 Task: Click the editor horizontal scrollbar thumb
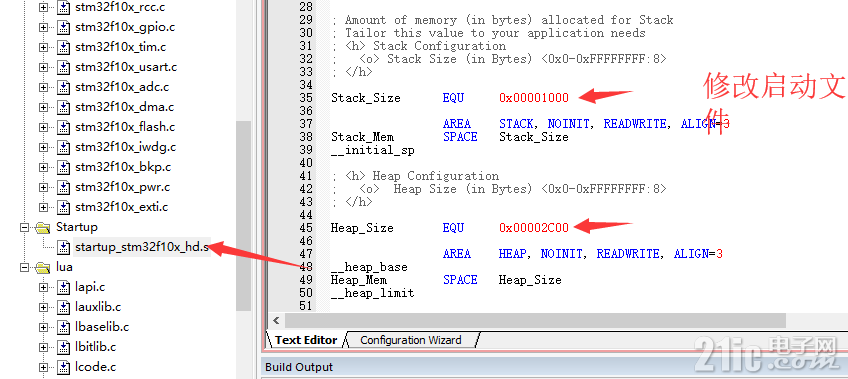(535, 321)
